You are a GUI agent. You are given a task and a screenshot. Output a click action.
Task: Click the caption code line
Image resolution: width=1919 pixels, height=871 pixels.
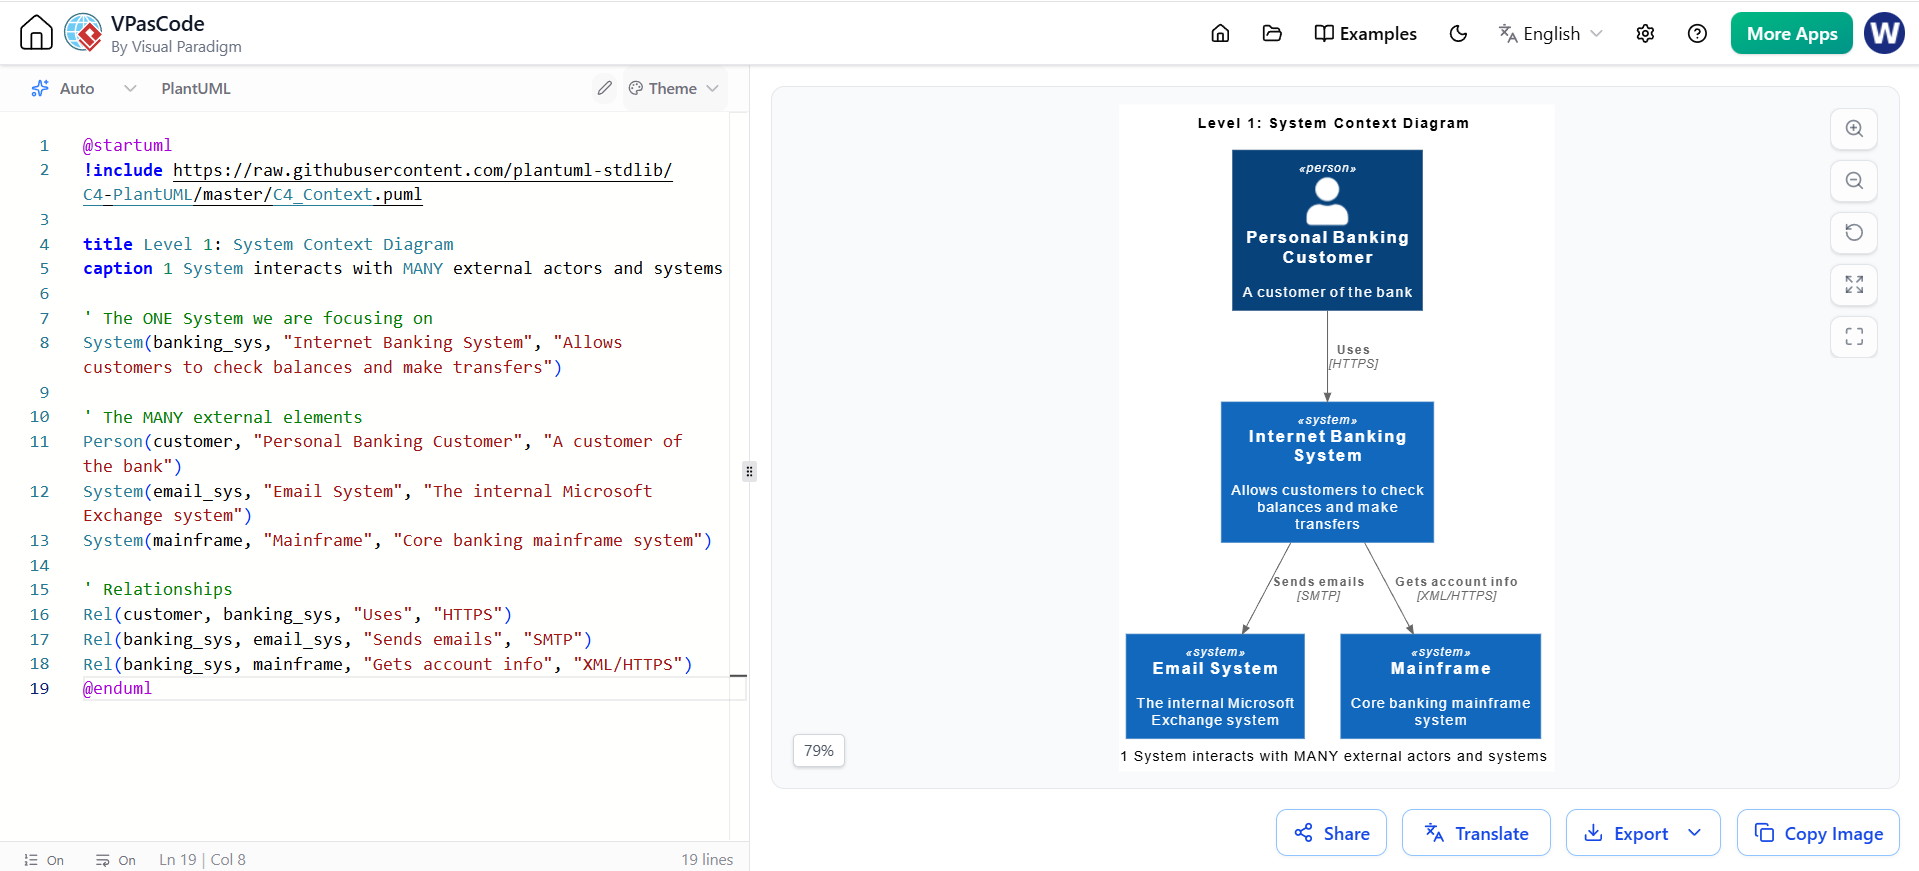(402, 268)
